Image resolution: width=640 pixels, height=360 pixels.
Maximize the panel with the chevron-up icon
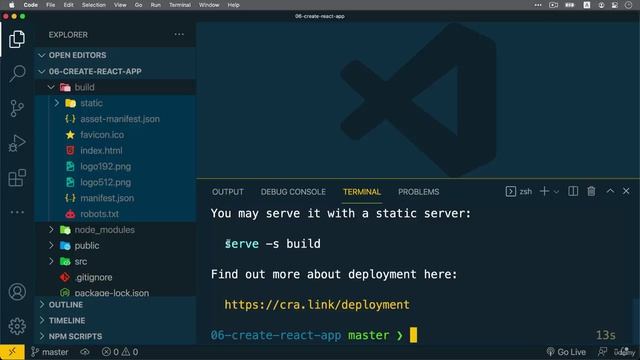click(610, 191)
